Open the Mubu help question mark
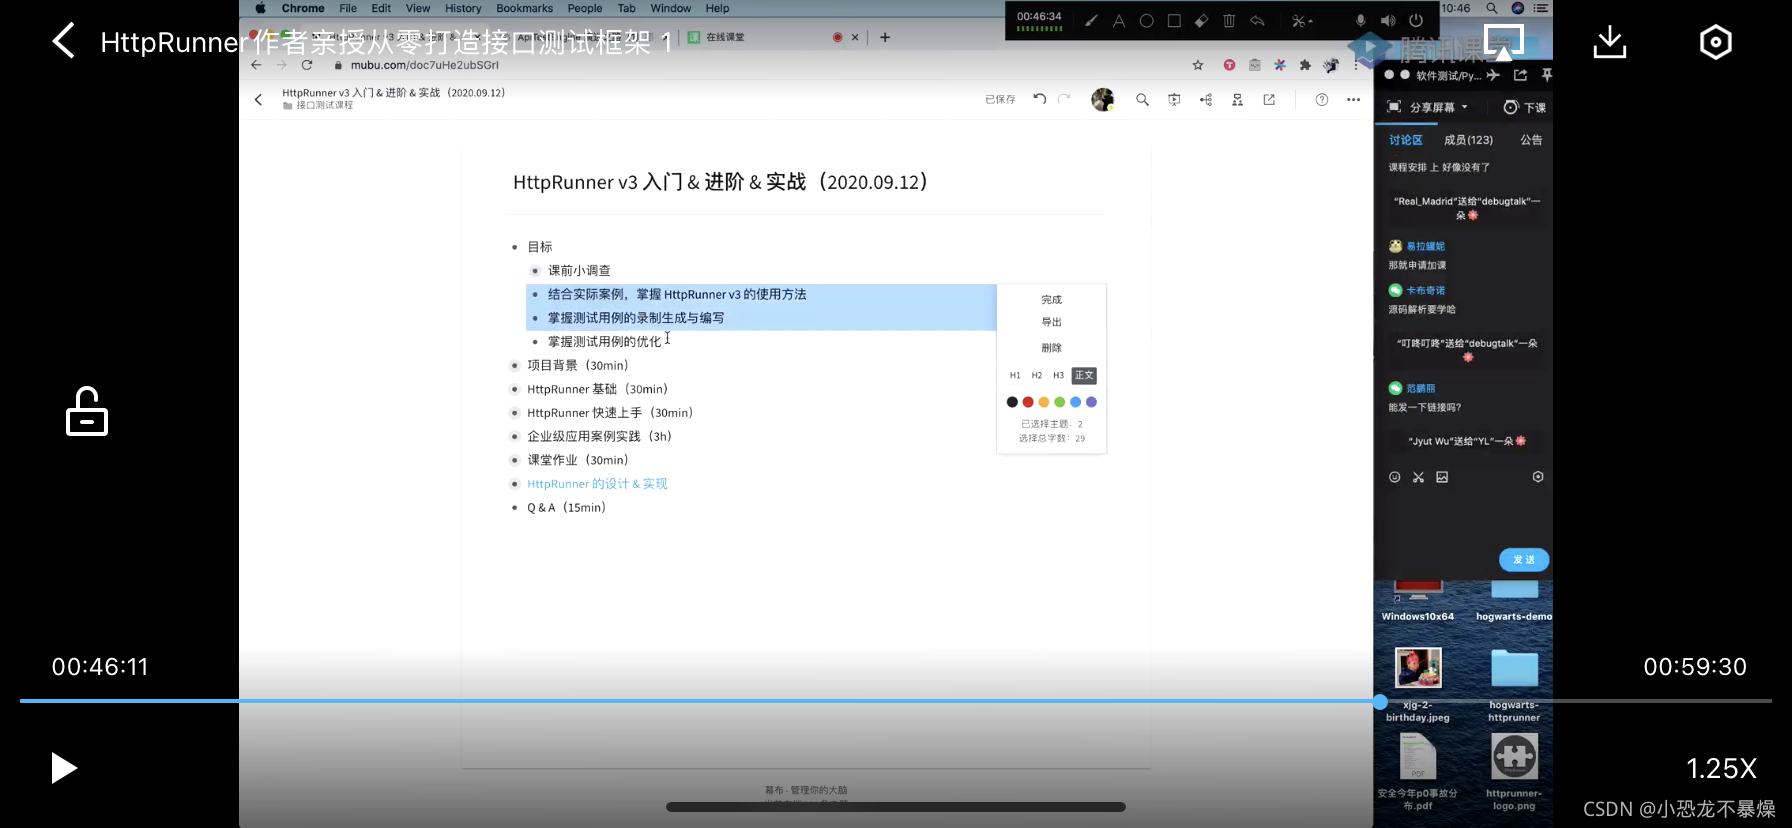1792x828 pixels. pos(1322,99)
